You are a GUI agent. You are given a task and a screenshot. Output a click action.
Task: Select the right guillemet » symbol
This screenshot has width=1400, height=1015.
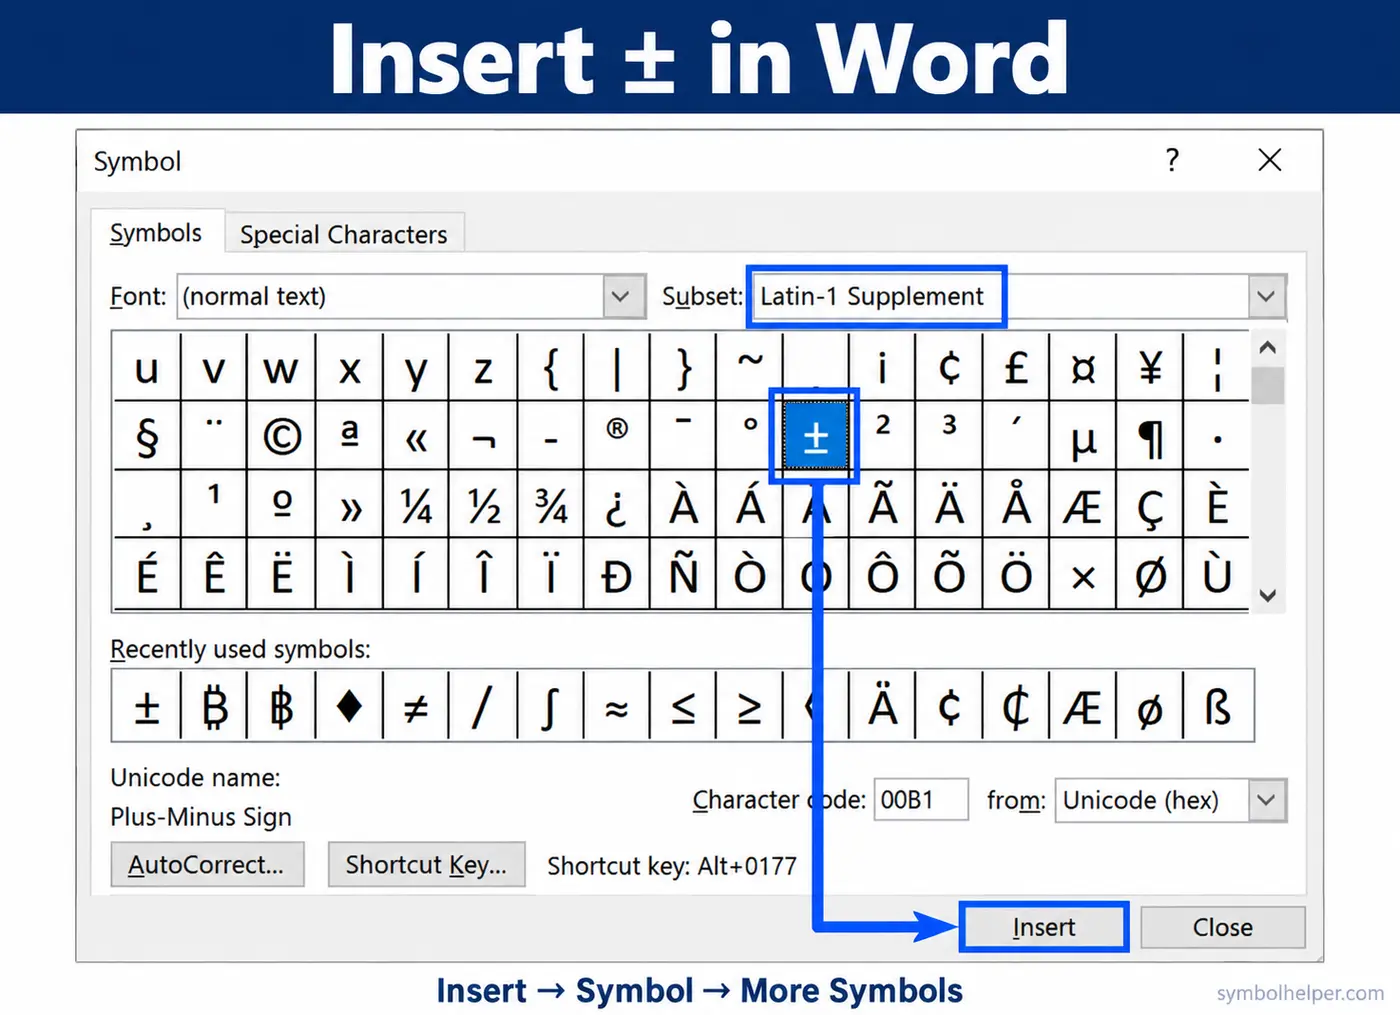(x=349, y=506)
